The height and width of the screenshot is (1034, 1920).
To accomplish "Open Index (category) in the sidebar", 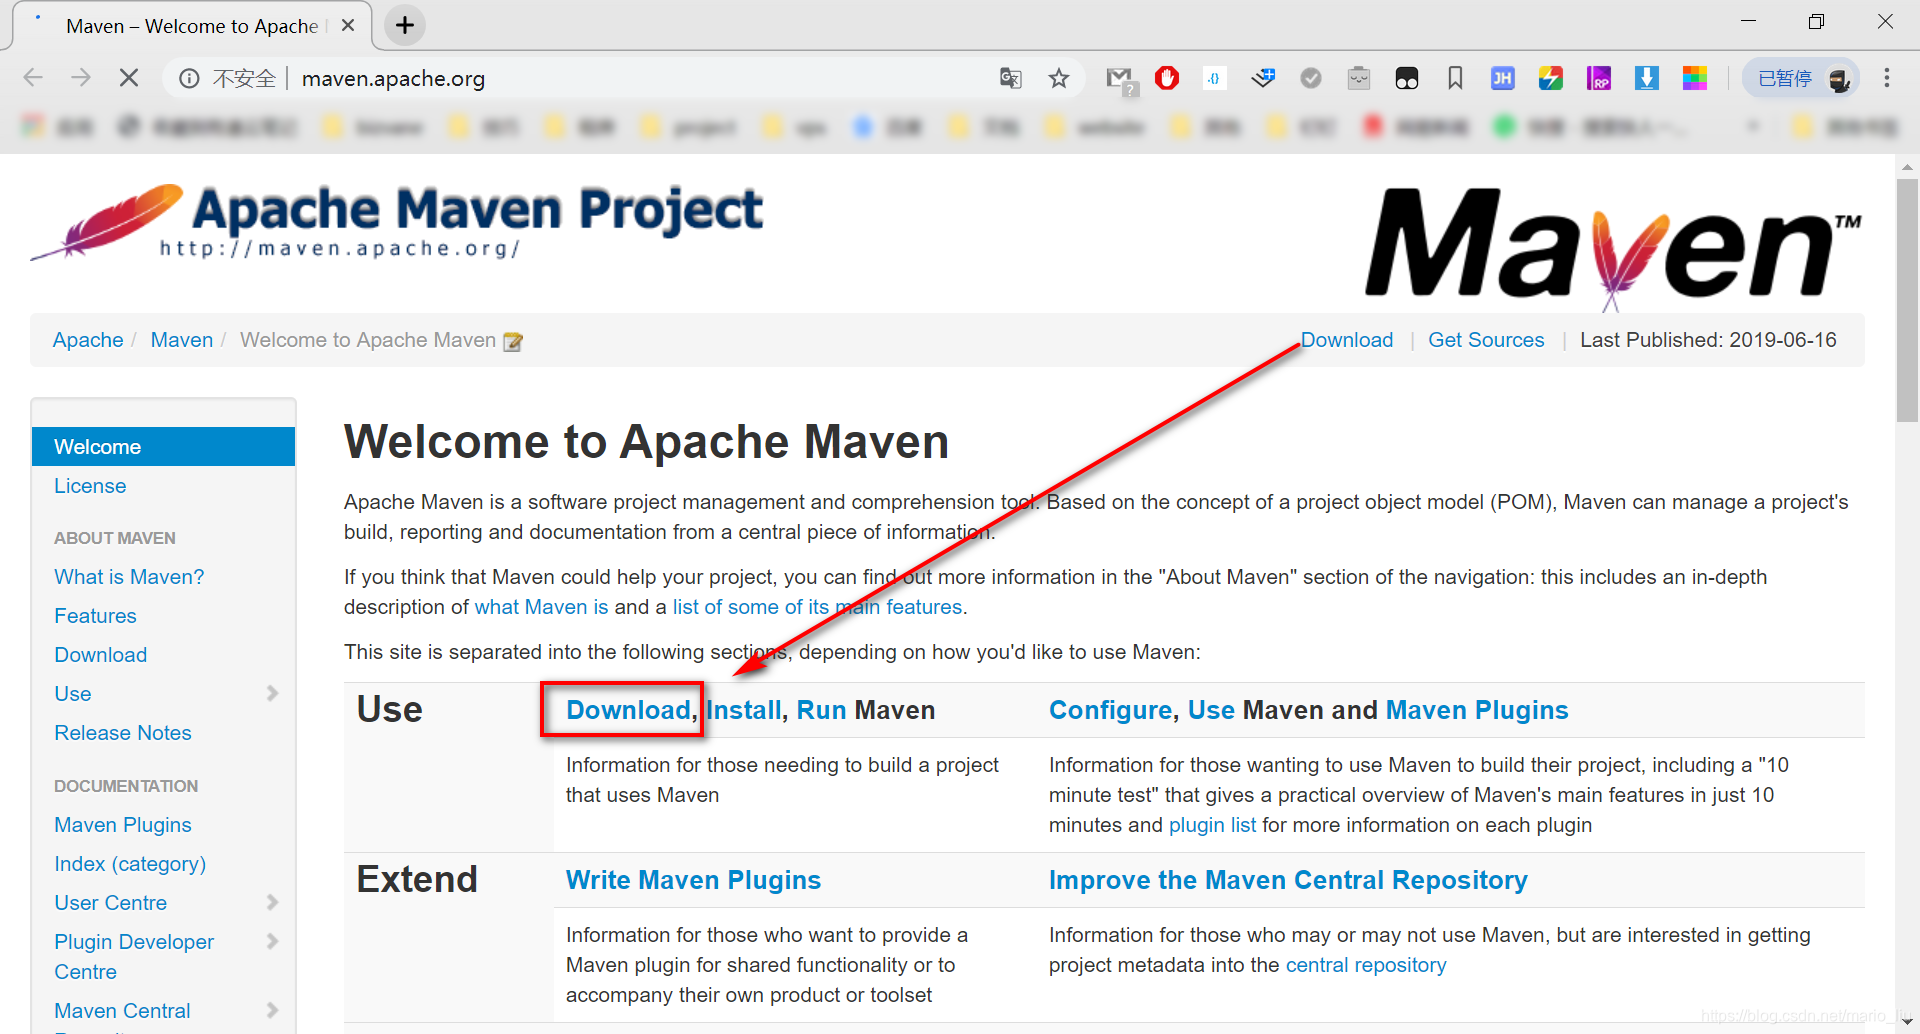I will coord(130,864).
